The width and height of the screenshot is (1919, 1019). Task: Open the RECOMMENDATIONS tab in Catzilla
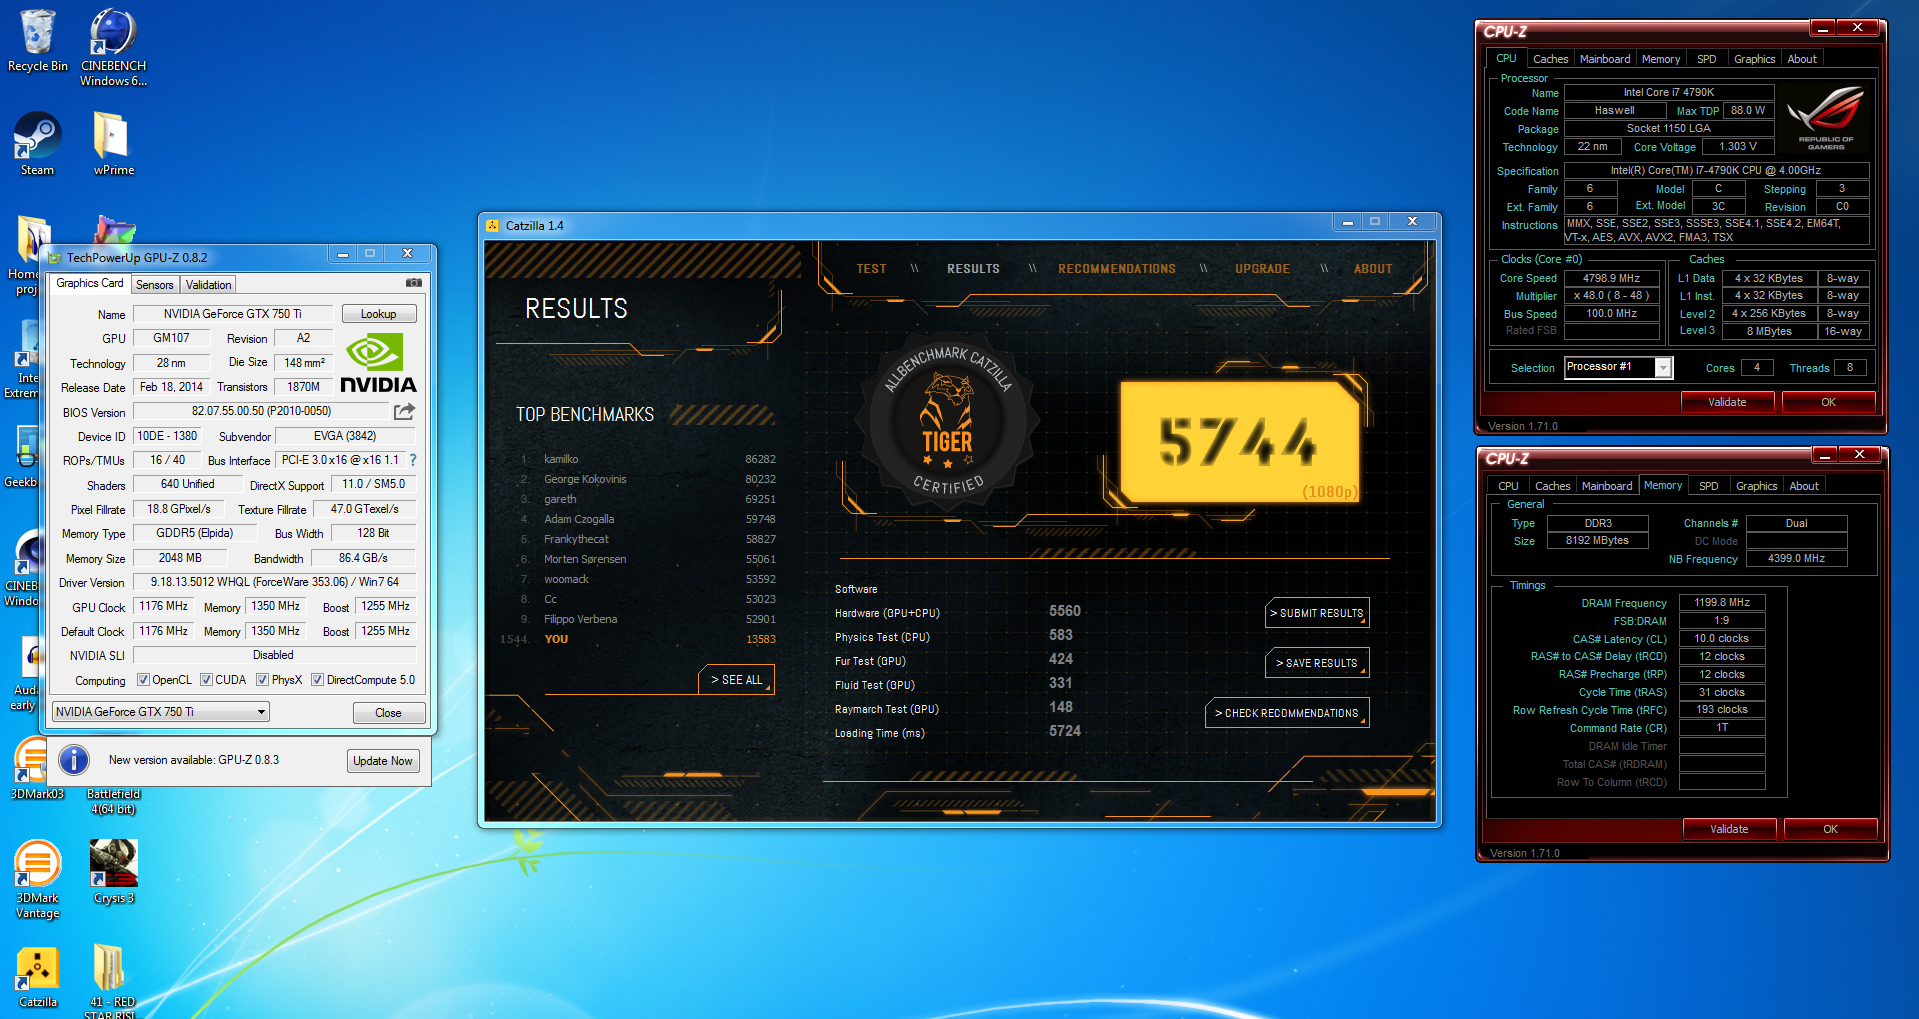(1117, 269)
